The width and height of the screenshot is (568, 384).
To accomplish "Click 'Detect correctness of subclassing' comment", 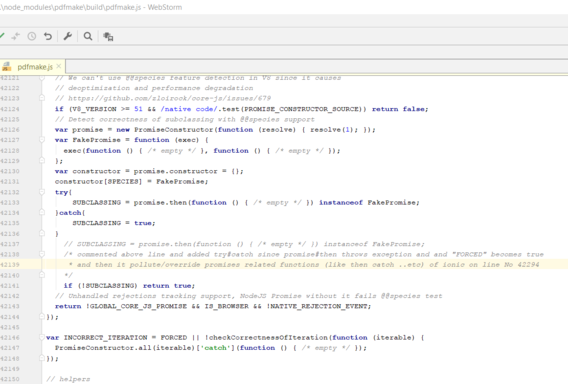I will tap(185, 120).
